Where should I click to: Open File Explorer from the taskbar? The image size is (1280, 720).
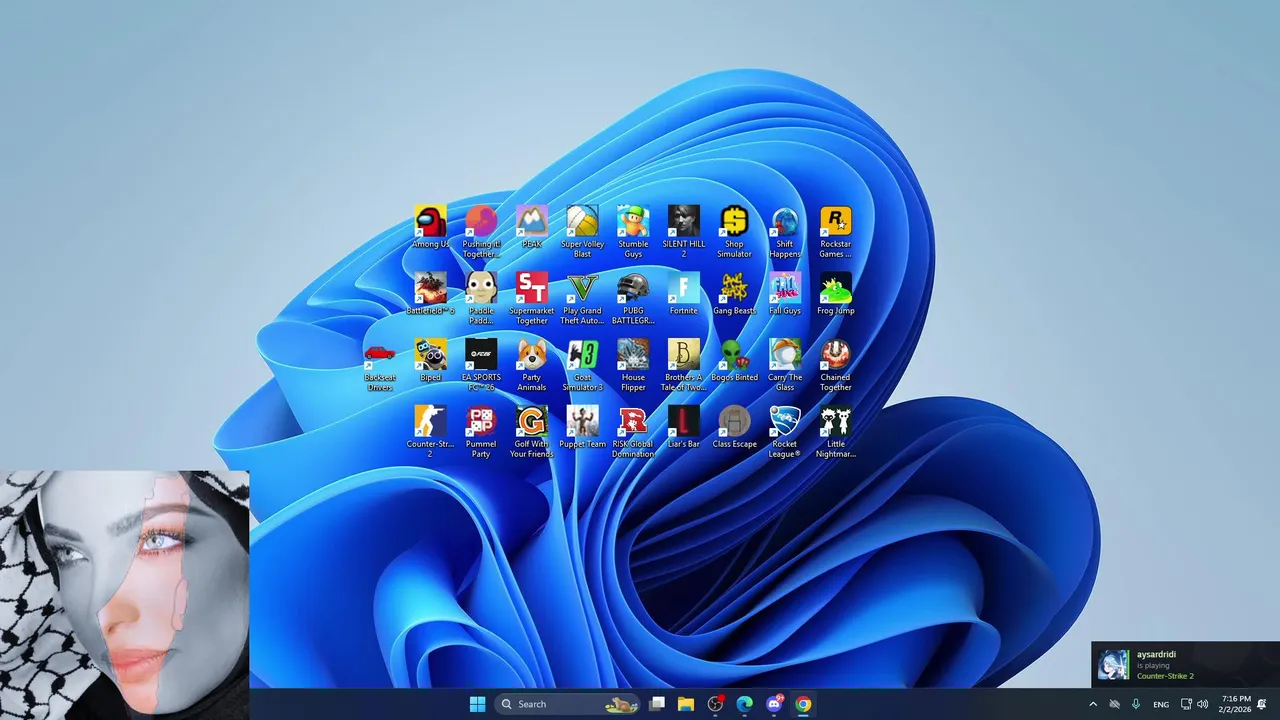(686, 704)
